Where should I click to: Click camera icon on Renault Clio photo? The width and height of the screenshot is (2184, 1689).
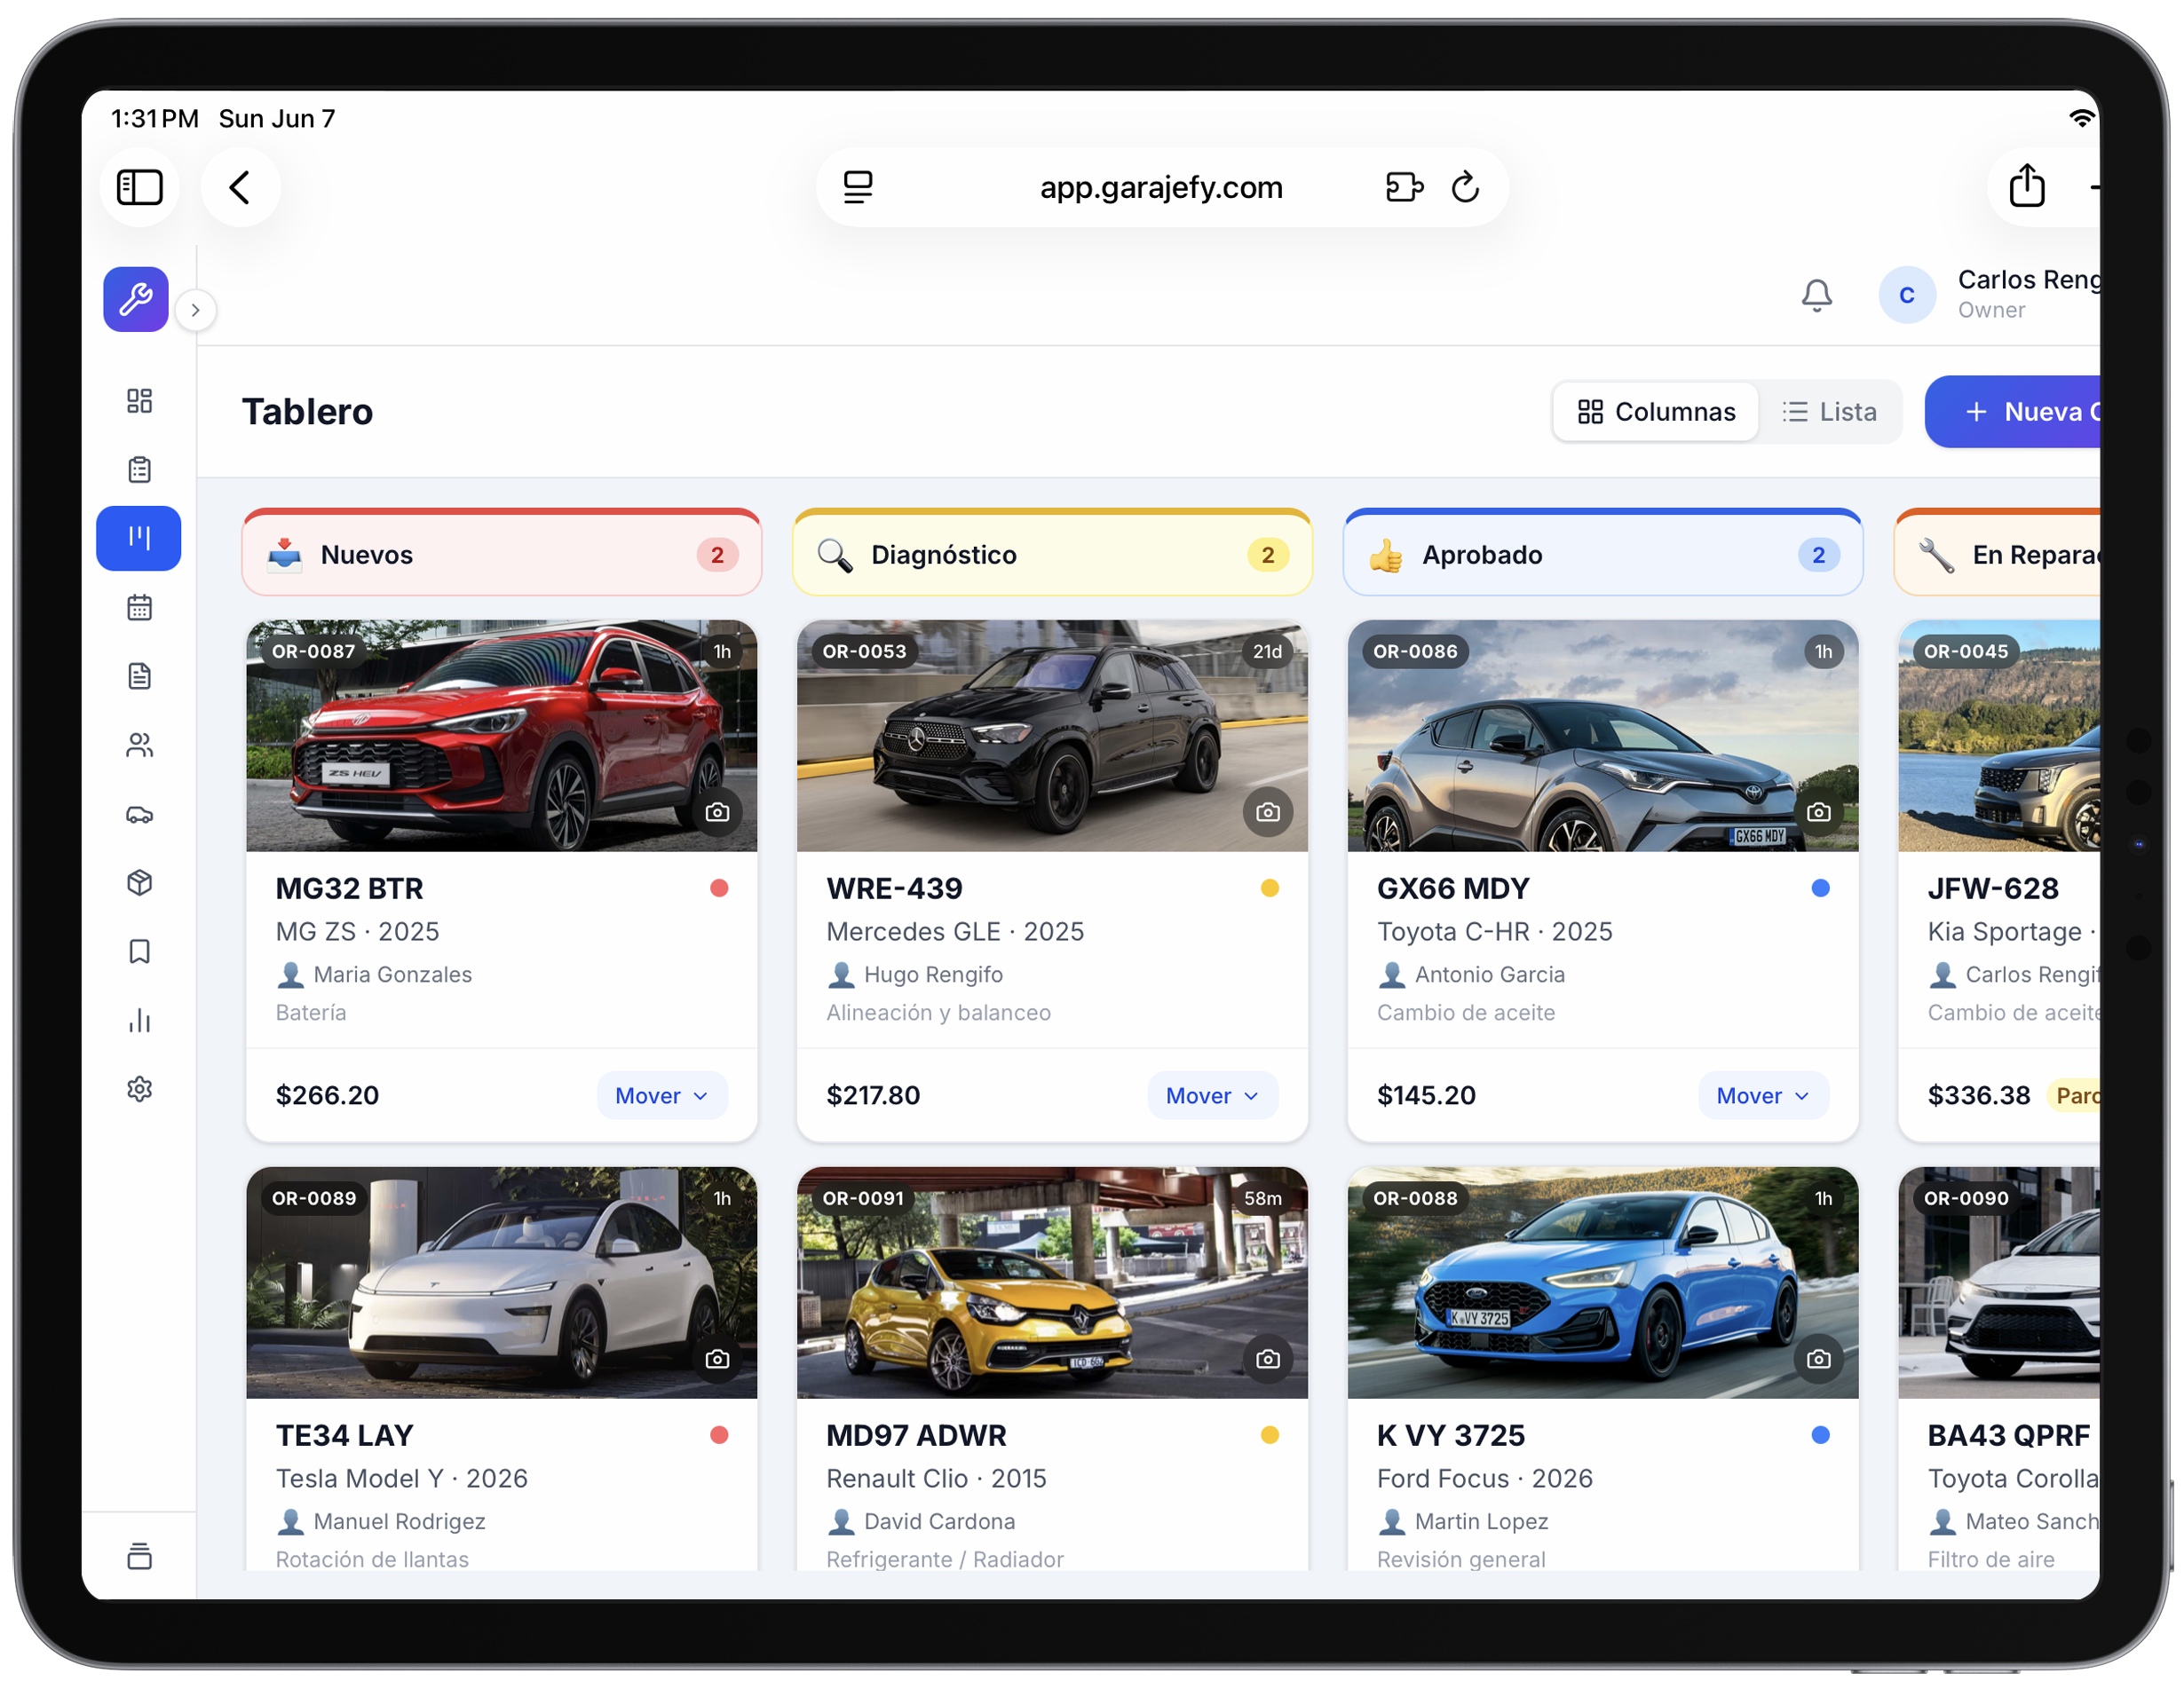click(x=1268, y=1359)
